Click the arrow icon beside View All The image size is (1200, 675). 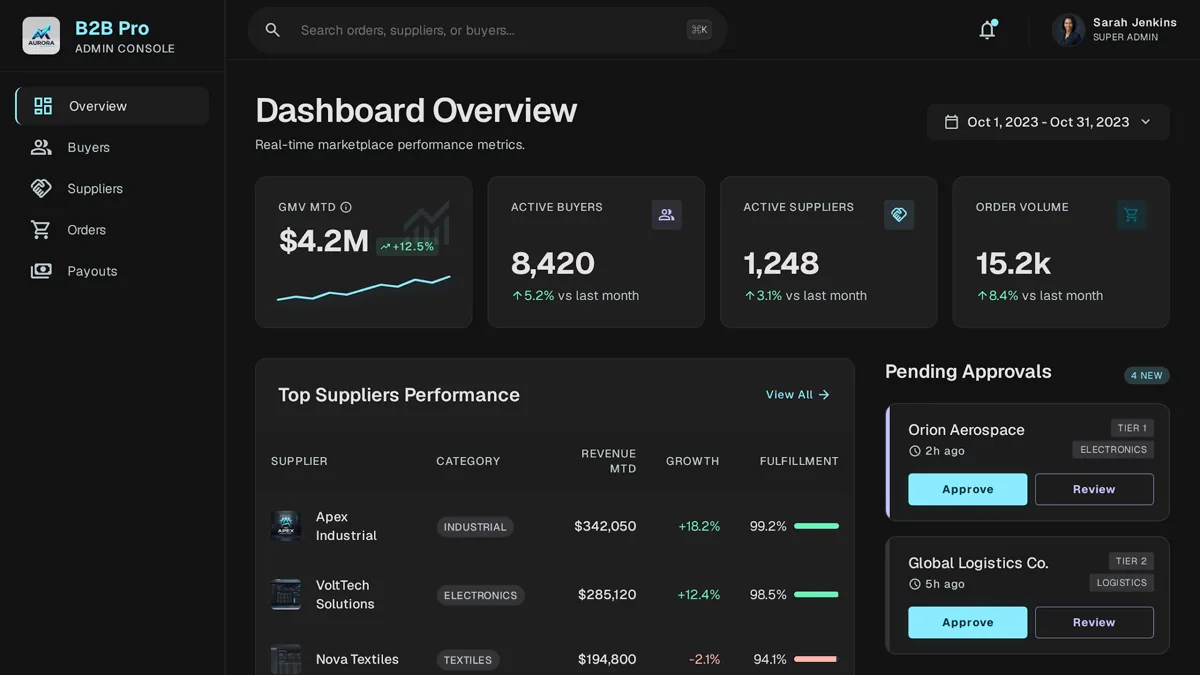pyautogui.click(x=824, y=395)
